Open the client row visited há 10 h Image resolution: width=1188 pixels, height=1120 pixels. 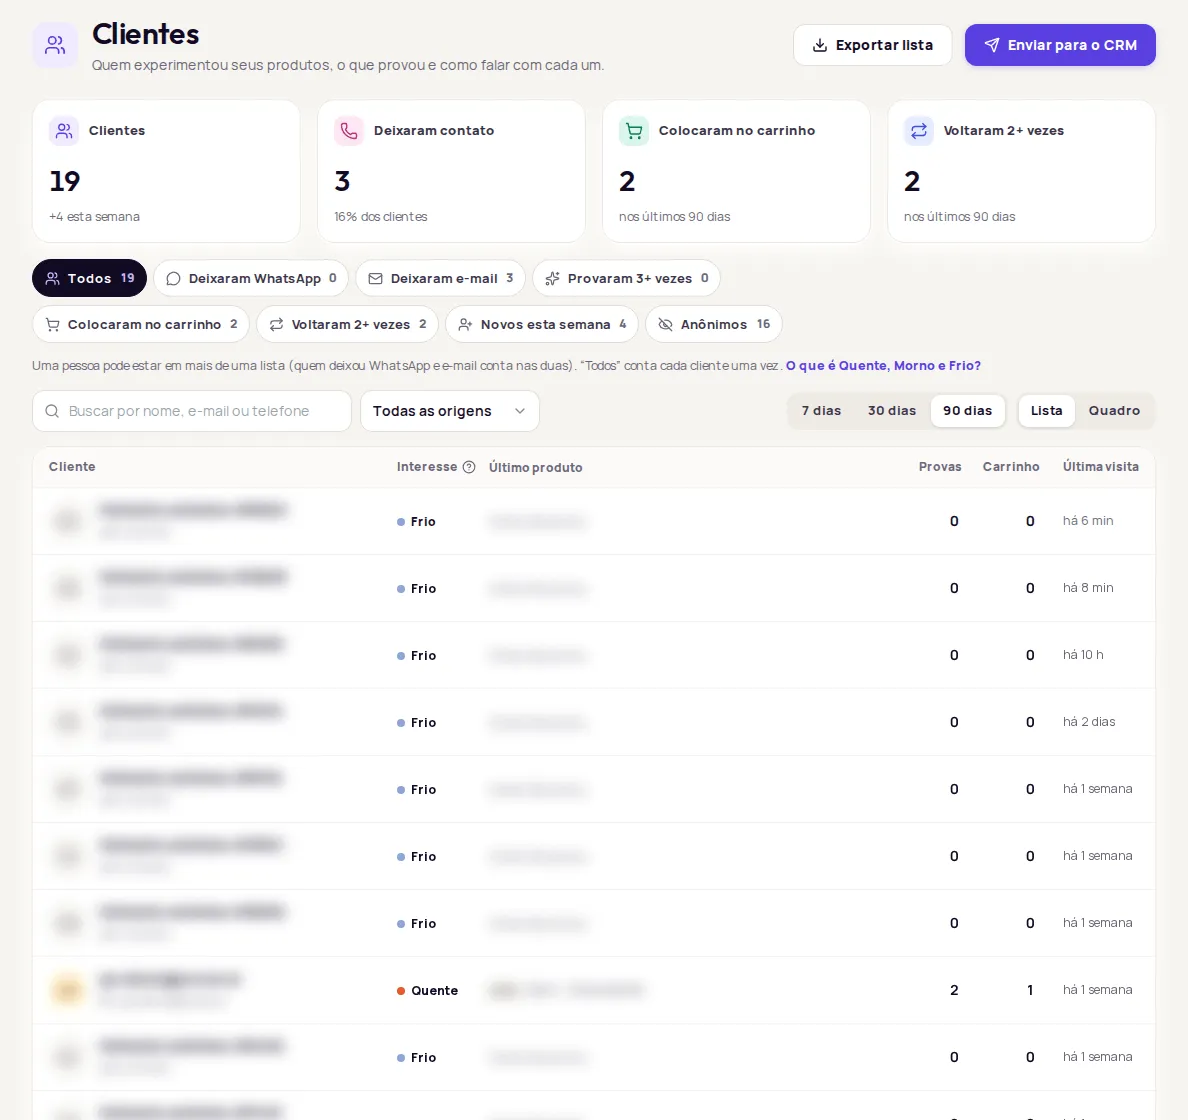click(x=594, y=655)
